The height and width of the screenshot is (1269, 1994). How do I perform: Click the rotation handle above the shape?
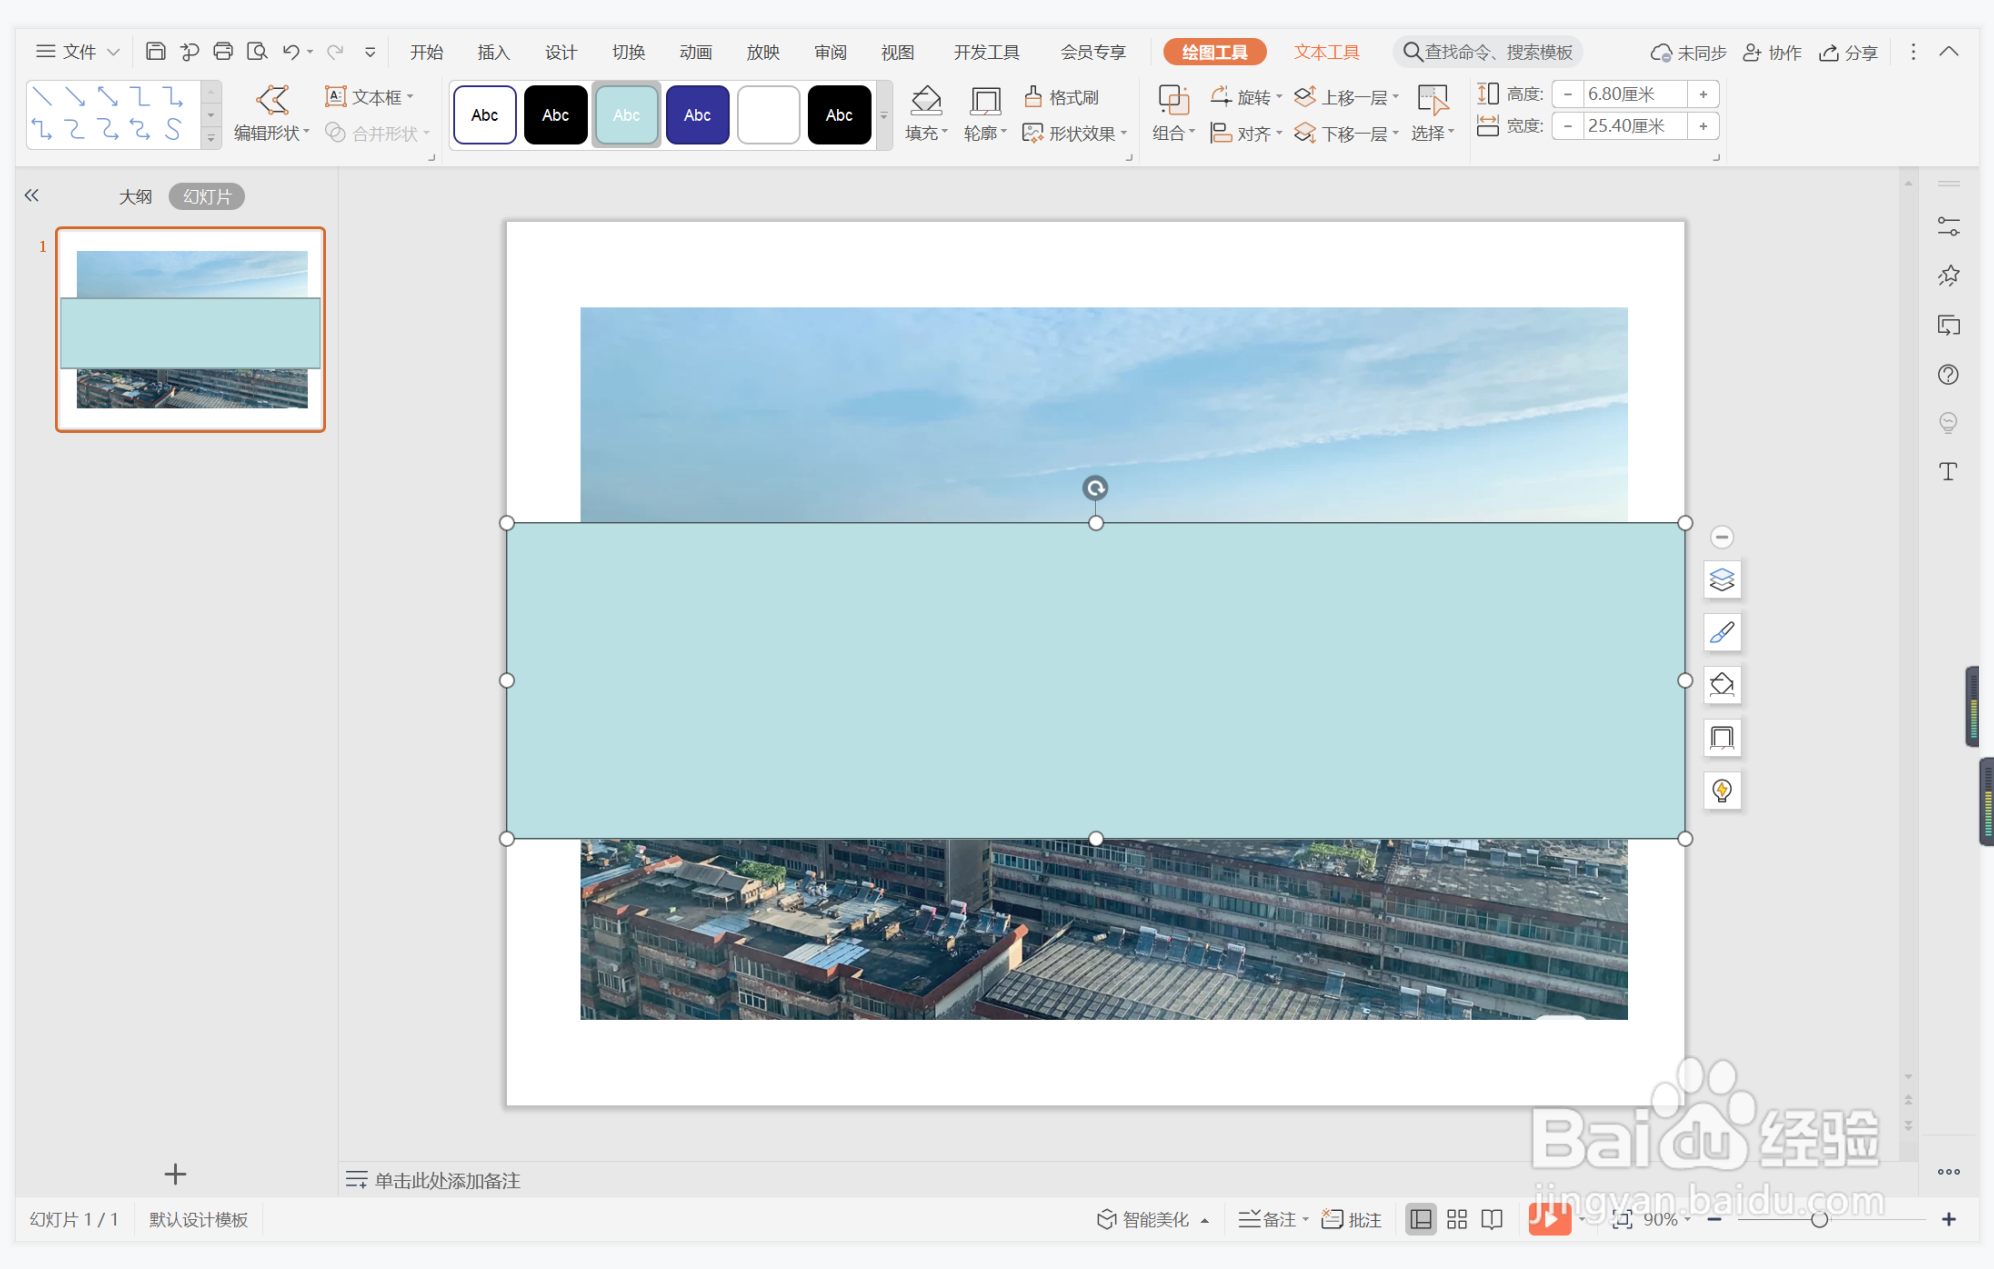(1095, 488)
